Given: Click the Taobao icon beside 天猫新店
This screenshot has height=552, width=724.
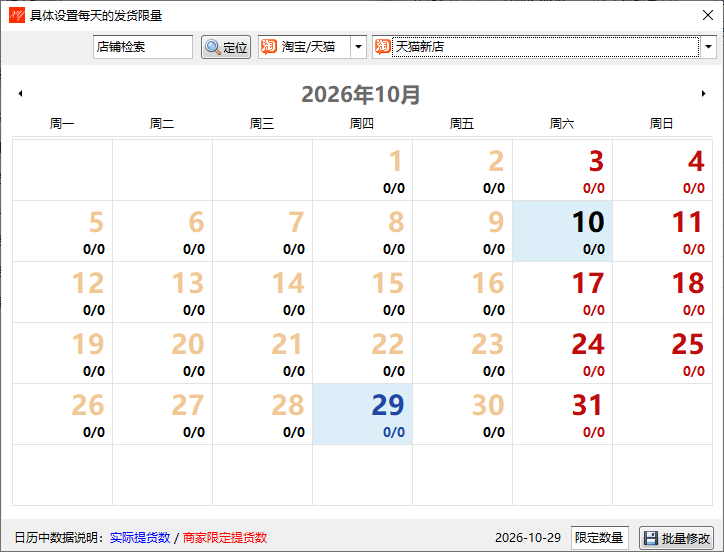Looking at the screenshot, I should tap(383, 47).
